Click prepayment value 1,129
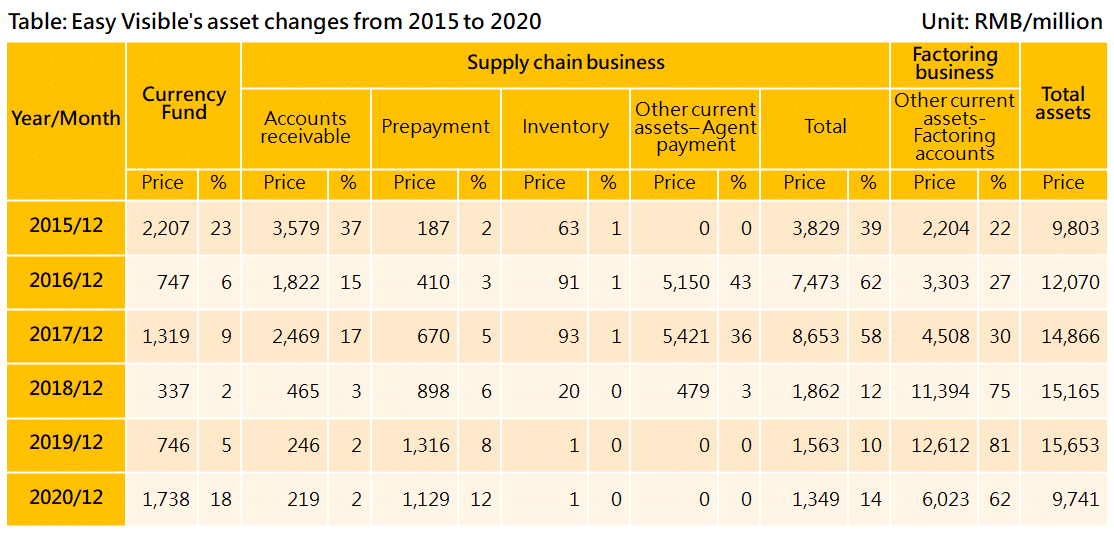The image size is (1114, 533). coord(426,500)
